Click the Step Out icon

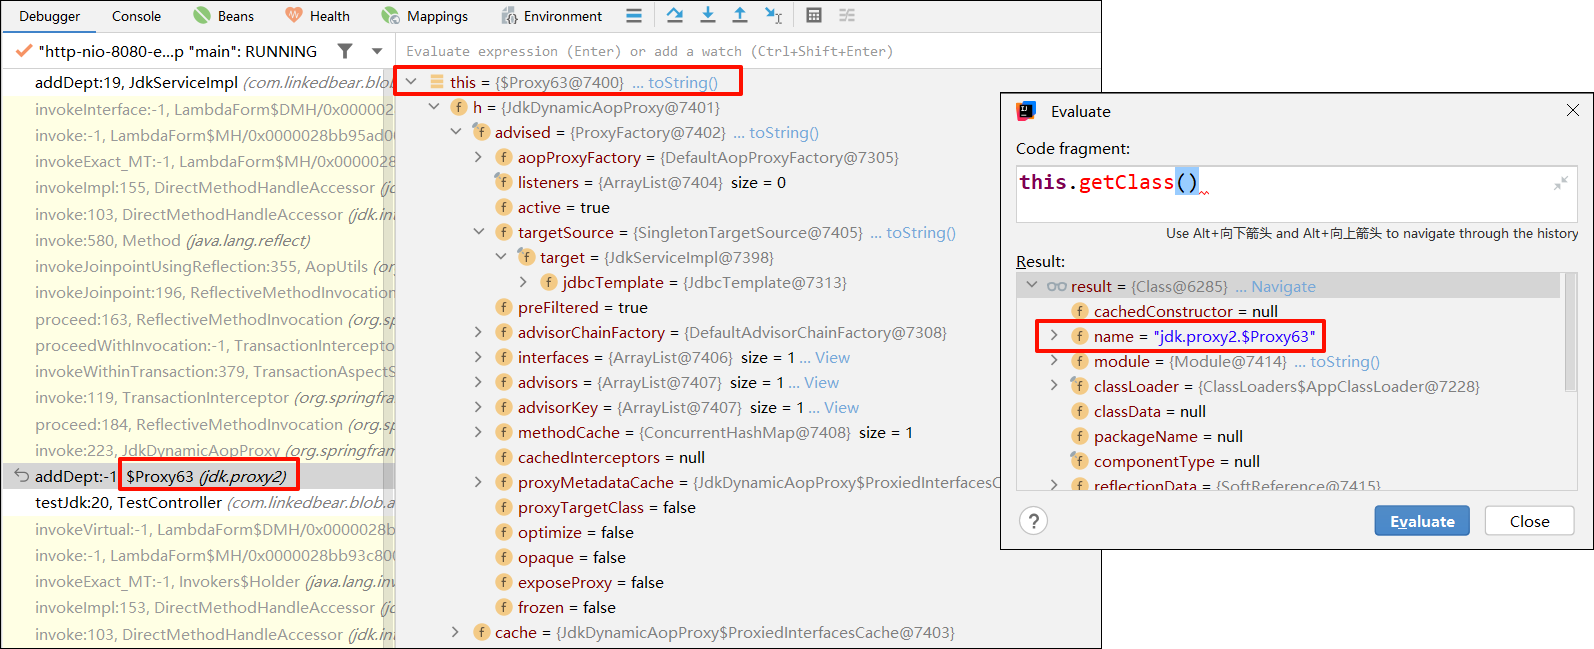(x=740, y=15)
